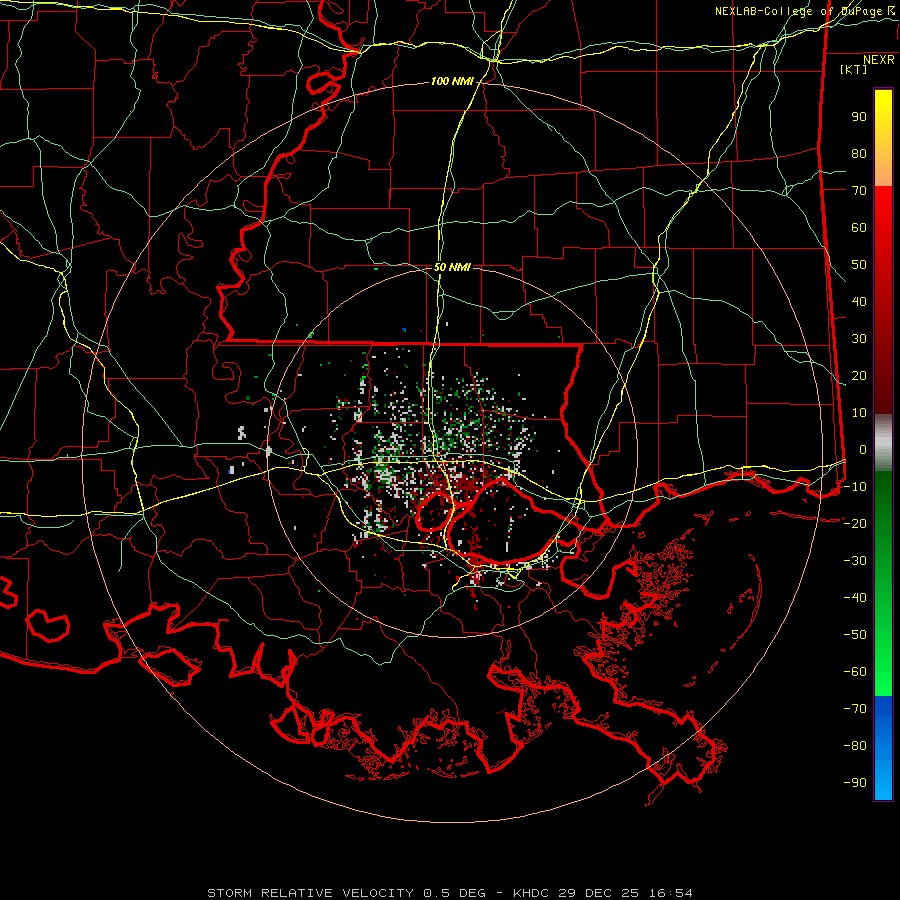Click the positive 20 scale label
900x900 pixels.
click(x=859, y=375)
